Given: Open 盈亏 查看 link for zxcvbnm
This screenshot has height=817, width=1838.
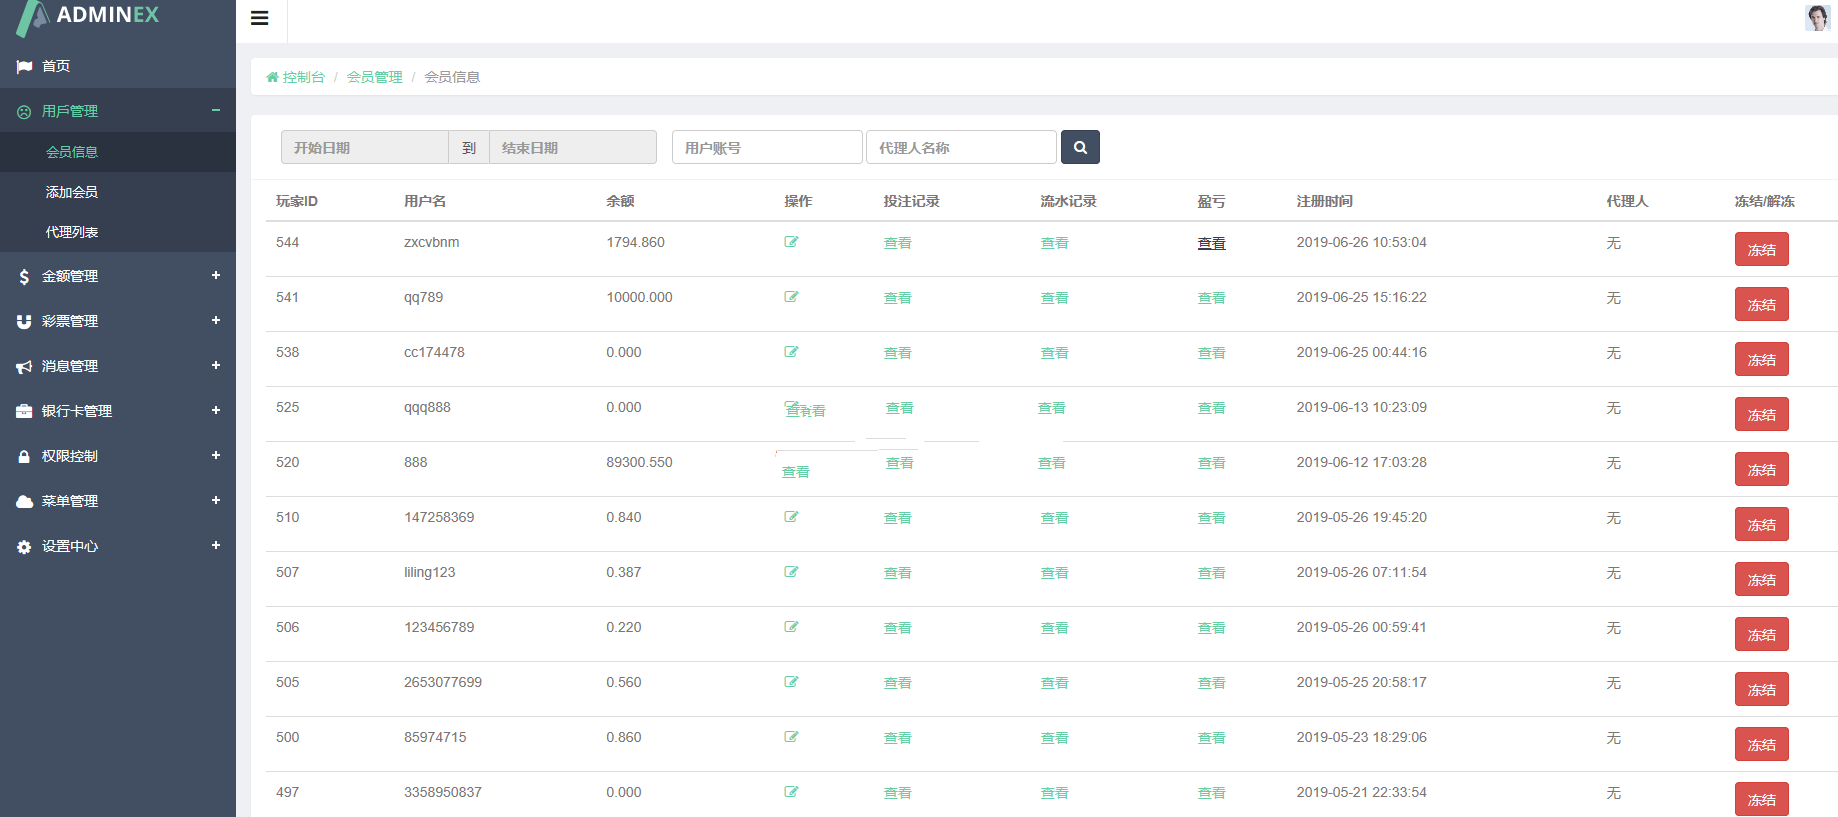Looking at the screenshot, I should click(1211, 243).
